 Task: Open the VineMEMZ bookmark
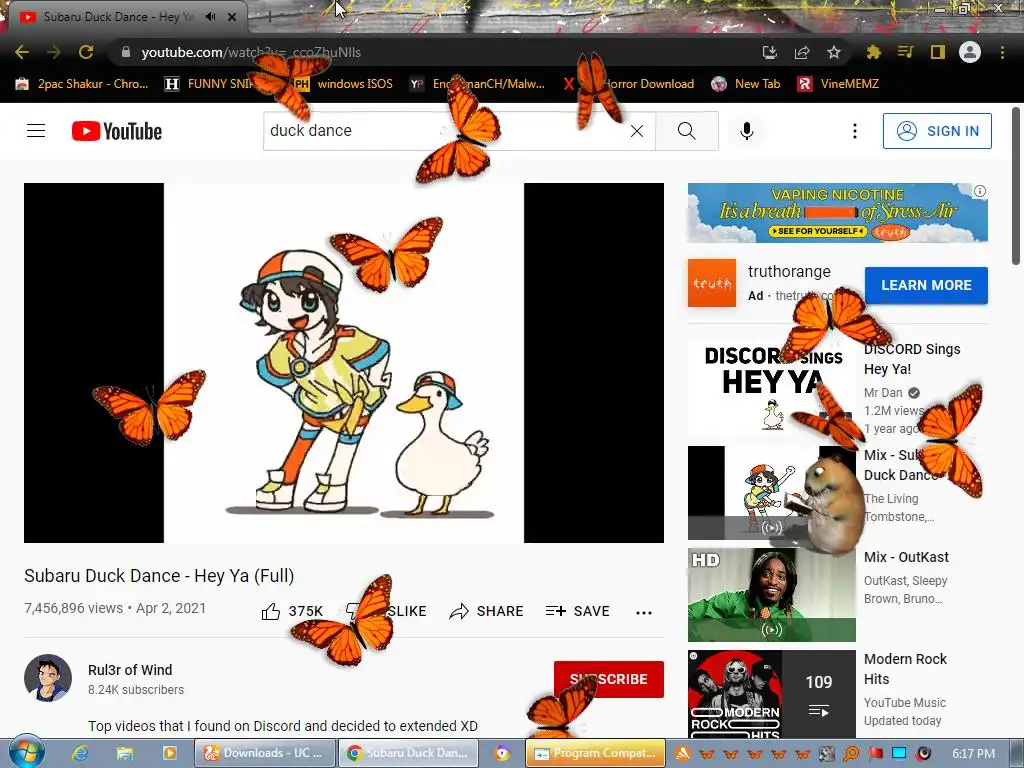(839, 84)
